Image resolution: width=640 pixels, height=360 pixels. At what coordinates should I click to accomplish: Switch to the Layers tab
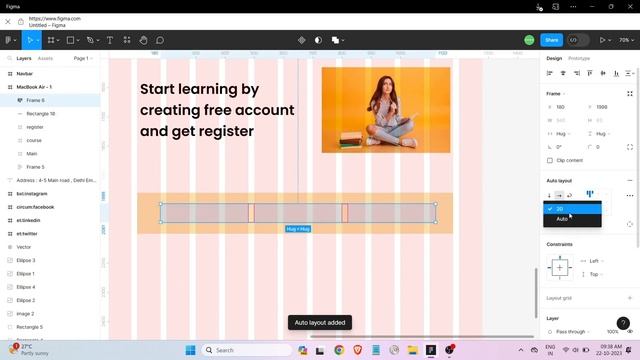[x=24, y=58]
